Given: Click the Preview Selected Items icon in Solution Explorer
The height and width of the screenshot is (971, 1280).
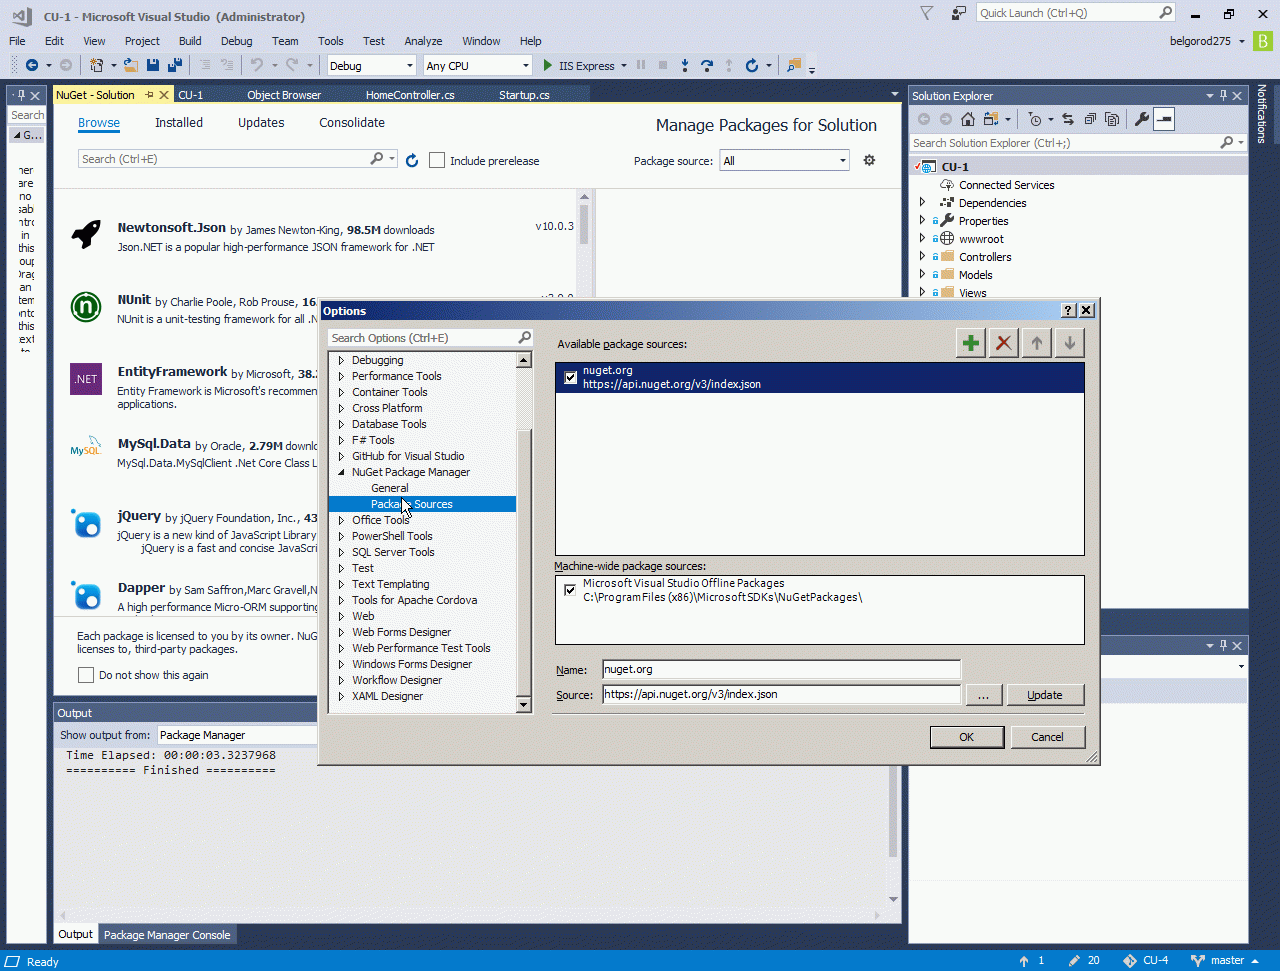Looking at the screenshot, I should coord(1163,119).
